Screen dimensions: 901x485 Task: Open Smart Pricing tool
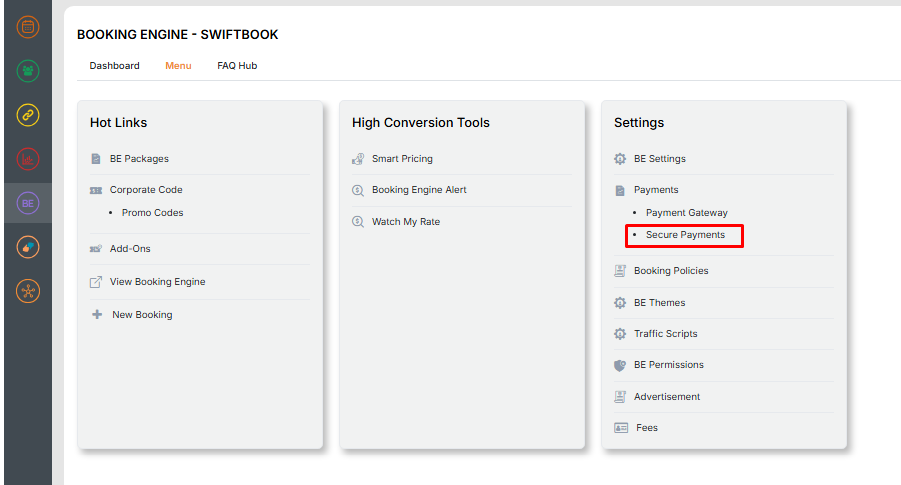(402, 159)
